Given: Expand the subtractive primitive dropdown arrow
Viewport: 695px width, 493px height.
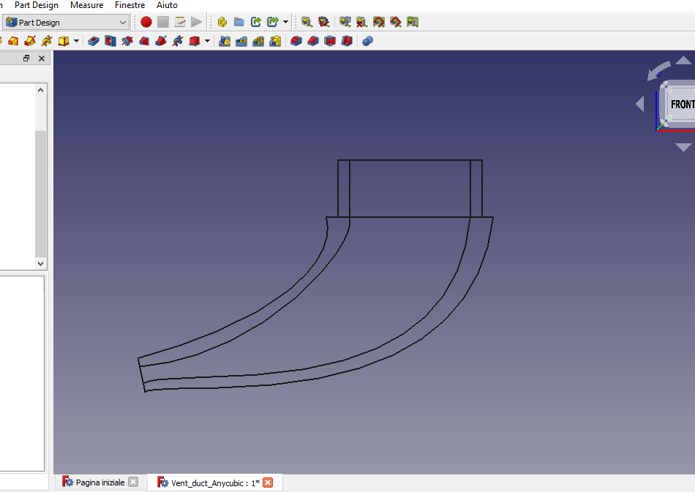Looking at the screenshot, I should pos(207,41).
